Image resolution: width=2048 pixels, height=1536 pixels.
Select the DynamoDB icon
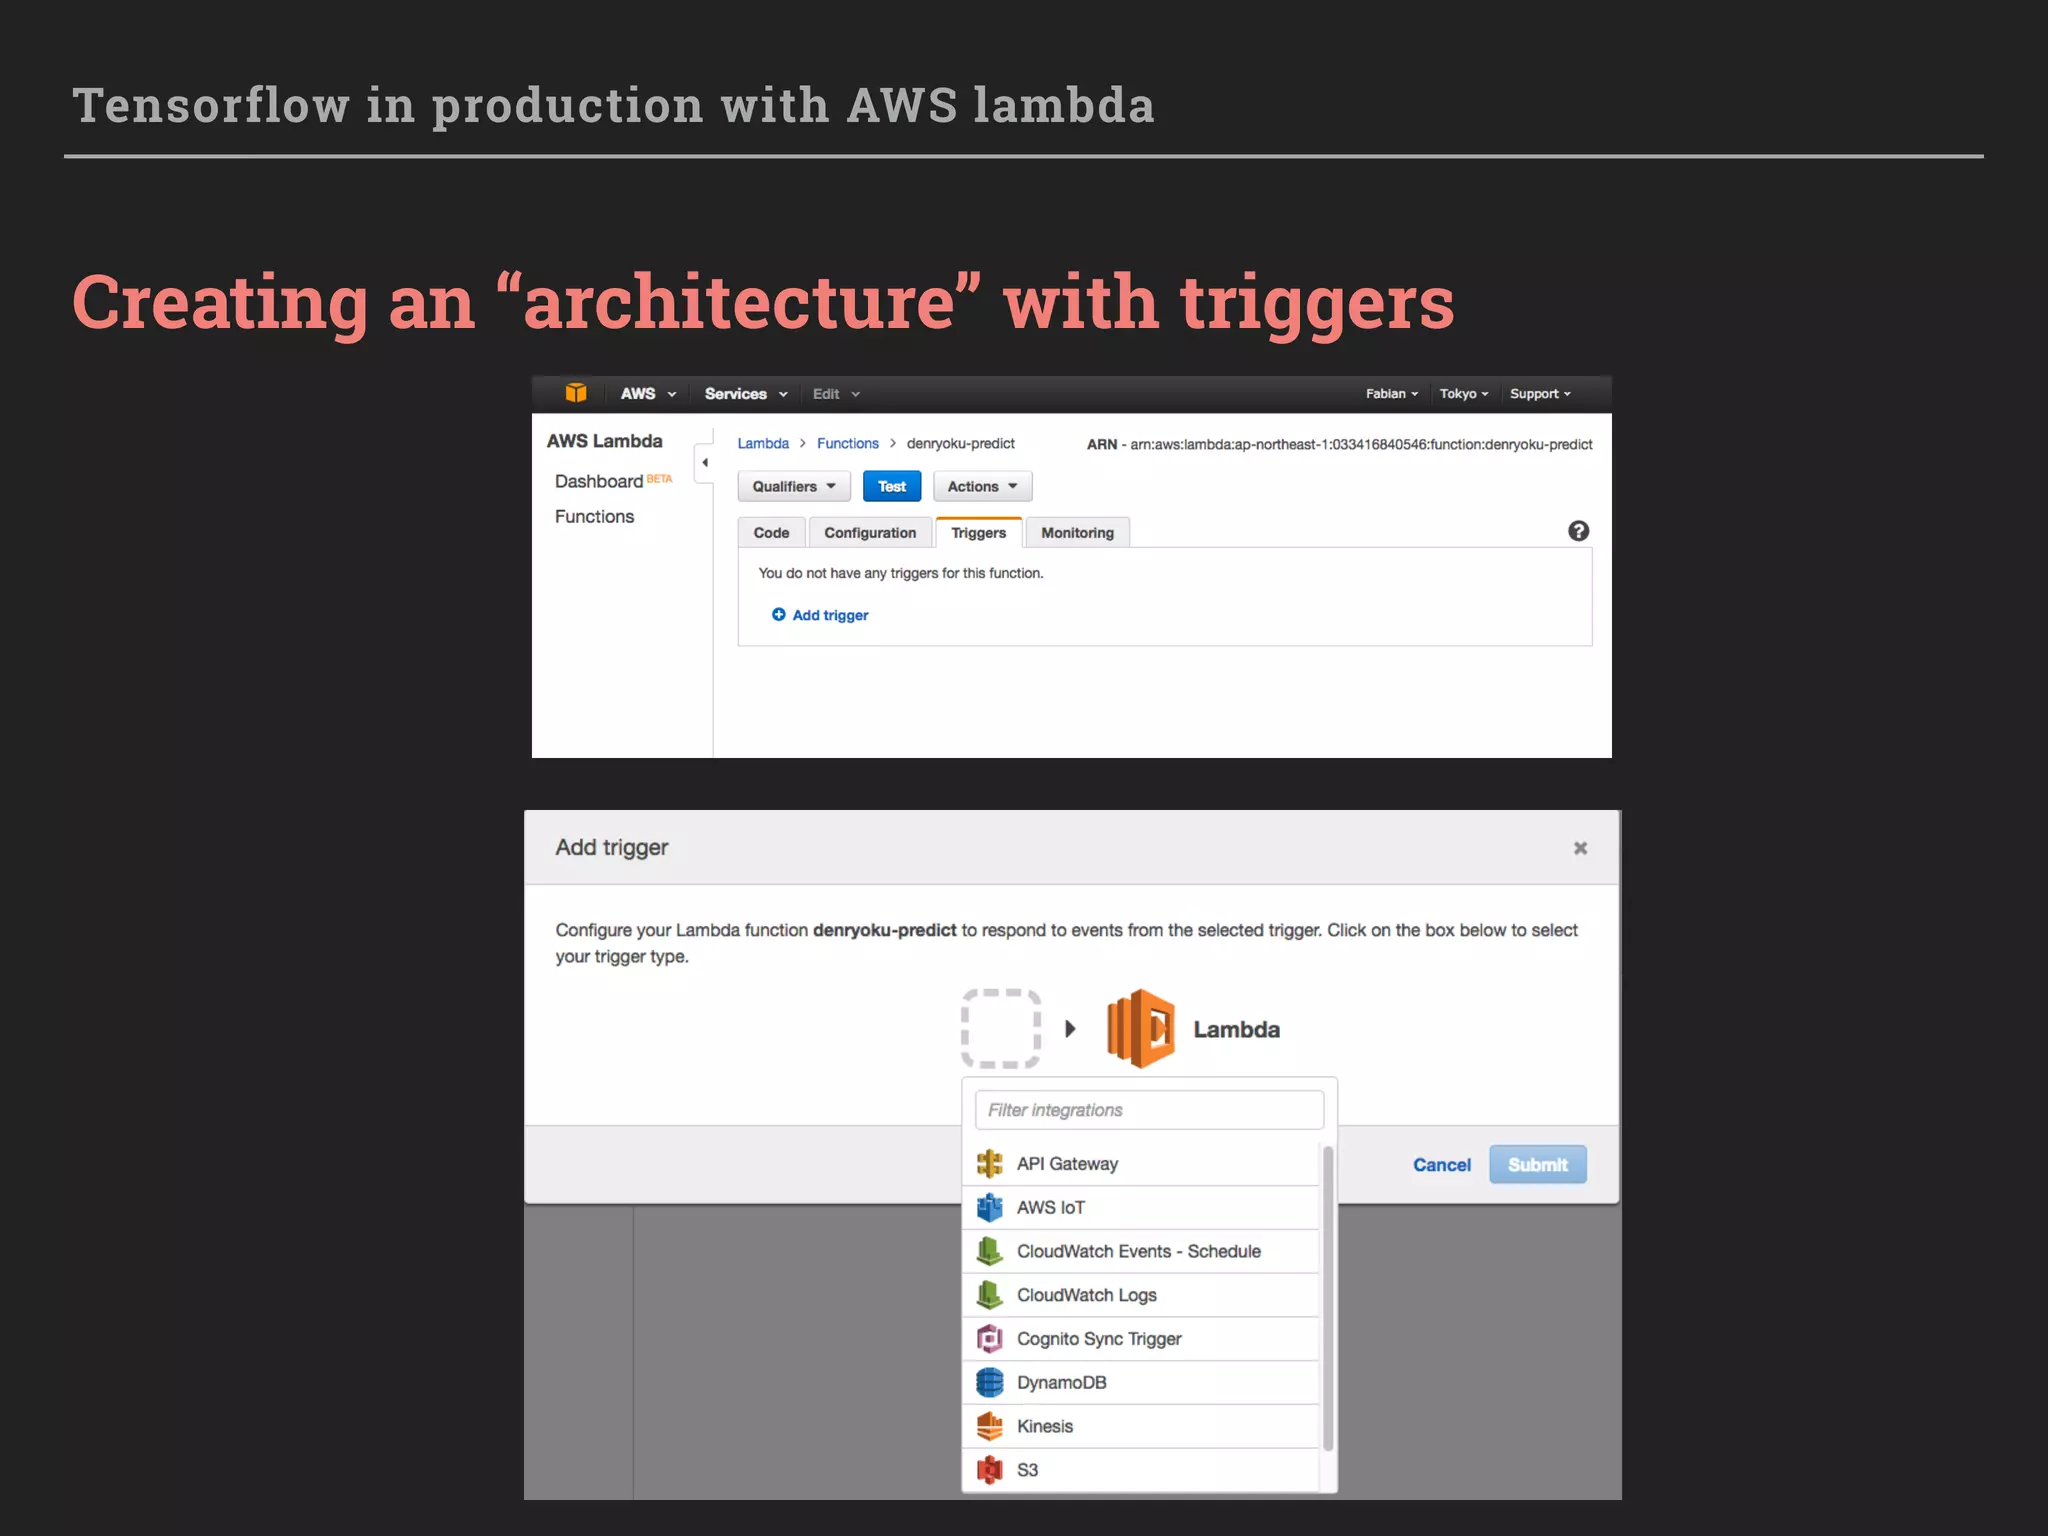[989, 1383]
